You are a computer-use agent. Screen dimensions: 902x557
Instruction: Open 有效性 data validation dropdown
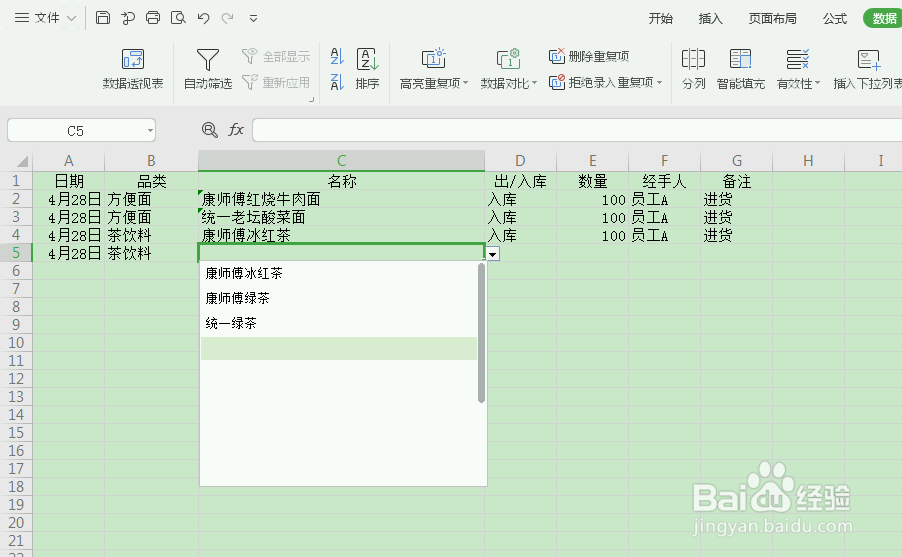click(798, 68)
